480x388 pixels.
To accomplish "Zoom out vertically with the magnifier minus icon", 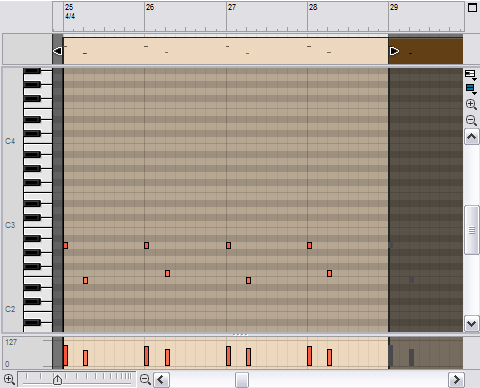I will 471,120.
